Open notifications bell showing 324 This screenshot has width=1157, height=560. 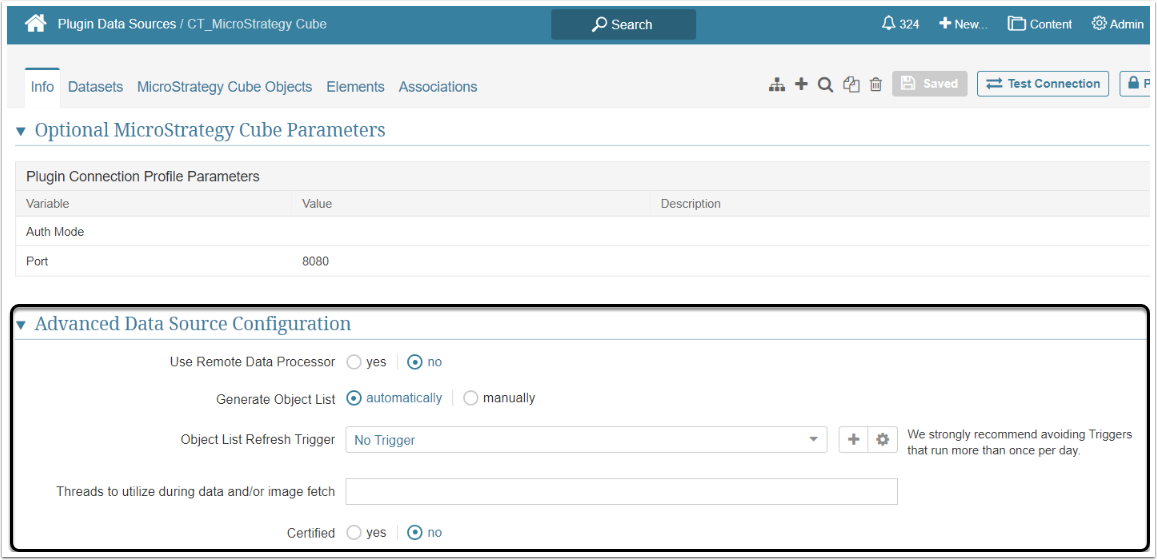click(900, 24)
